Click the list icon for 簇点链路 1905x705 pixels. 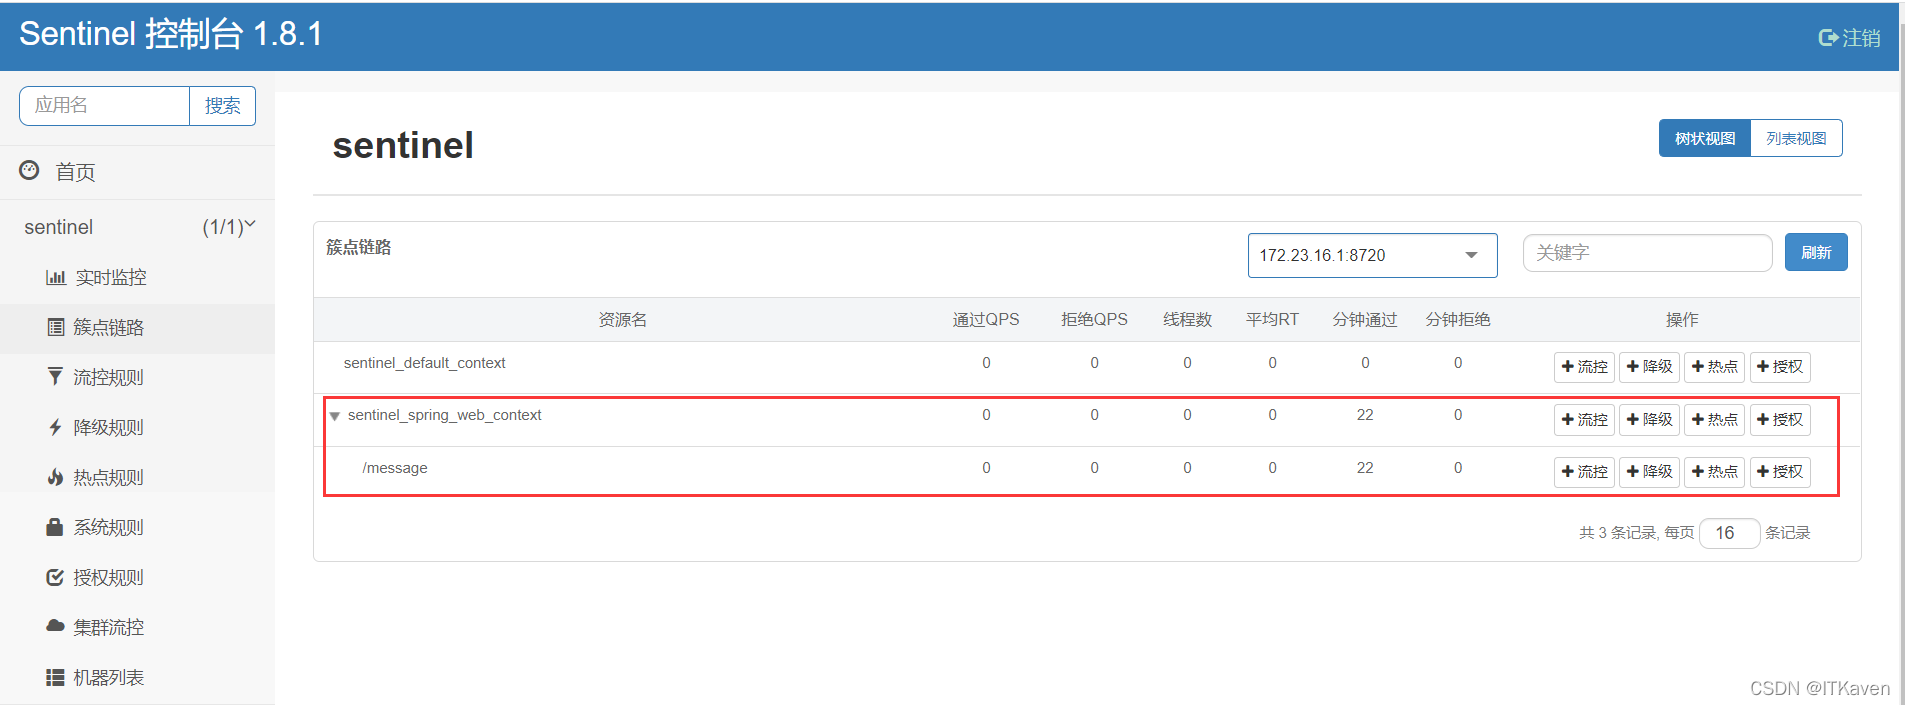point(56,327)
